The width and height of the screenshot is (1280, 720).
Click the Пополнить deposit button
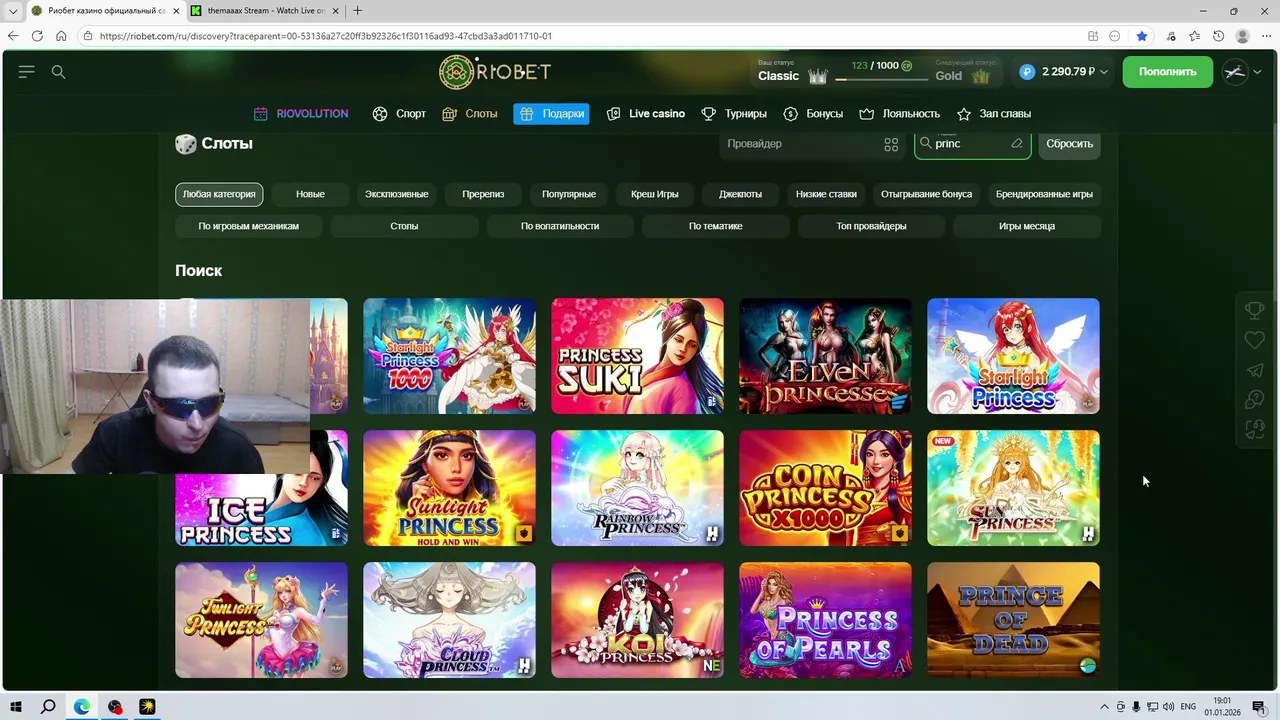(x=1167, y=72)
